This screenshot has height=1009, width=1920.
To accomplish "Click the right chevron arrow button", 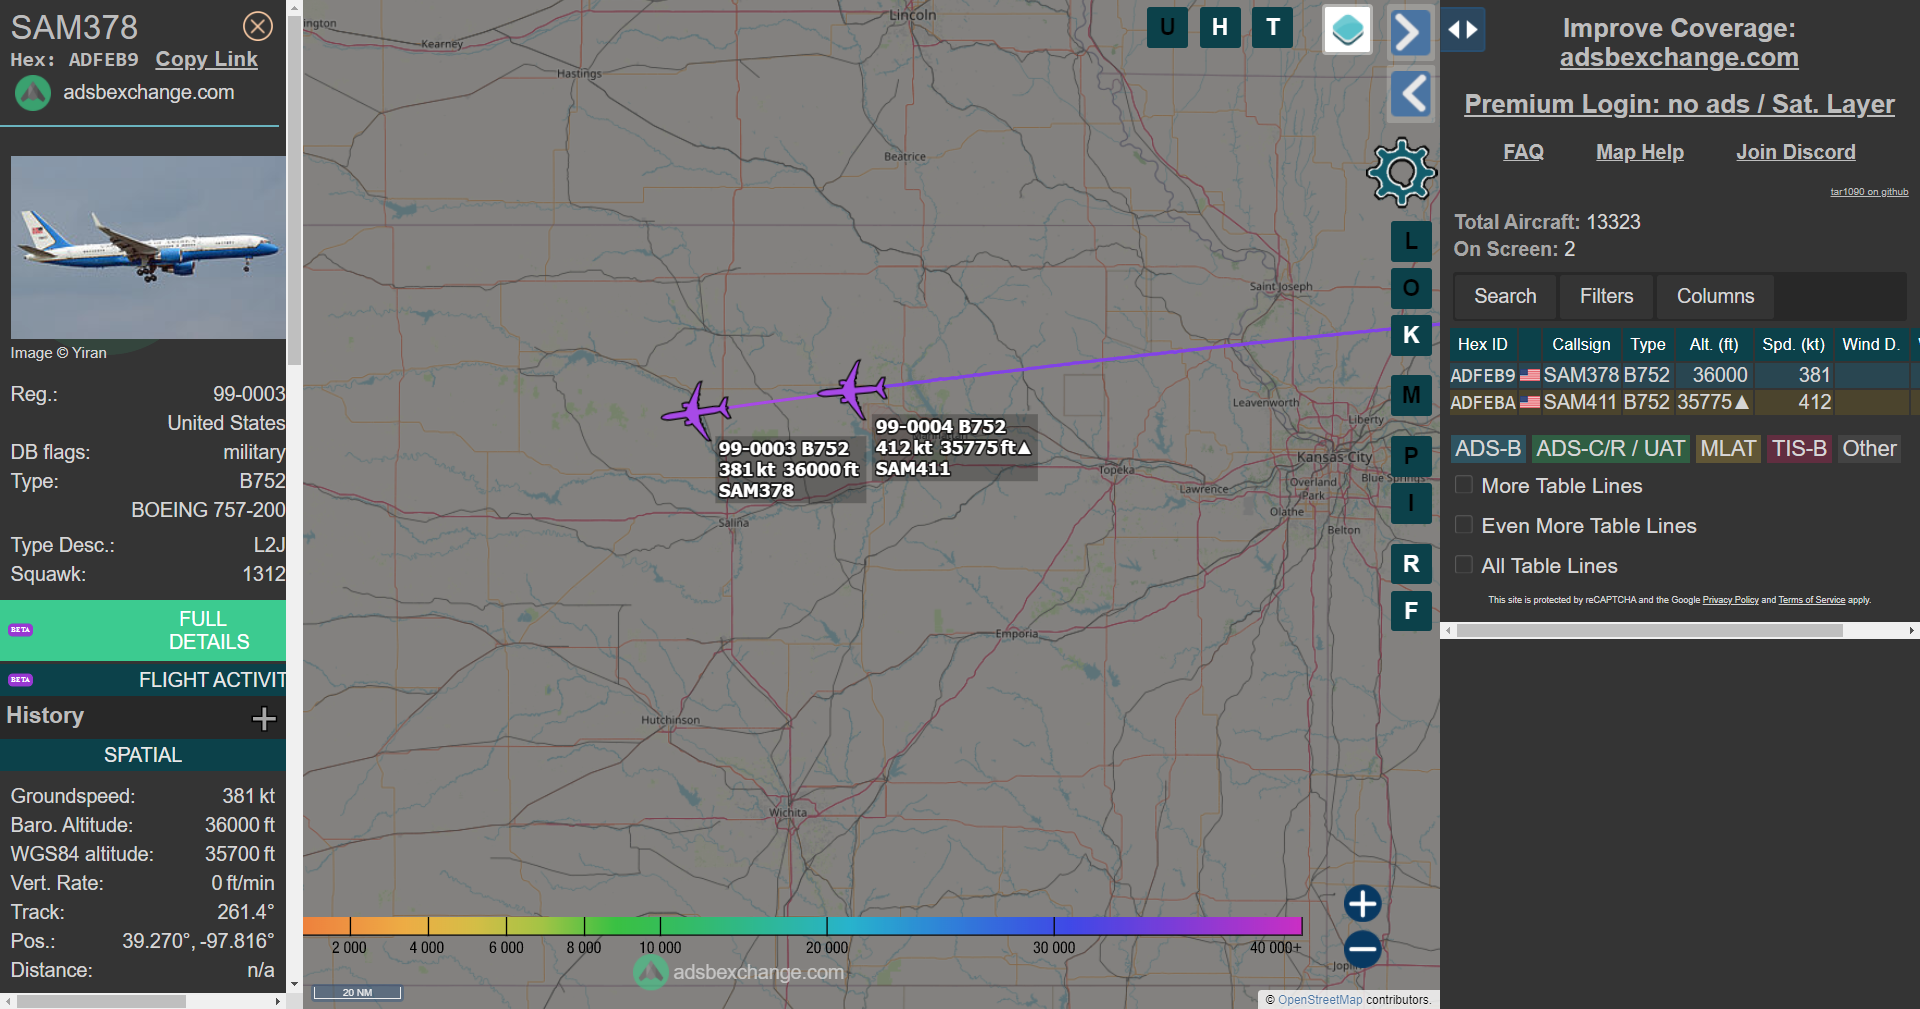I will (1410, 32).
